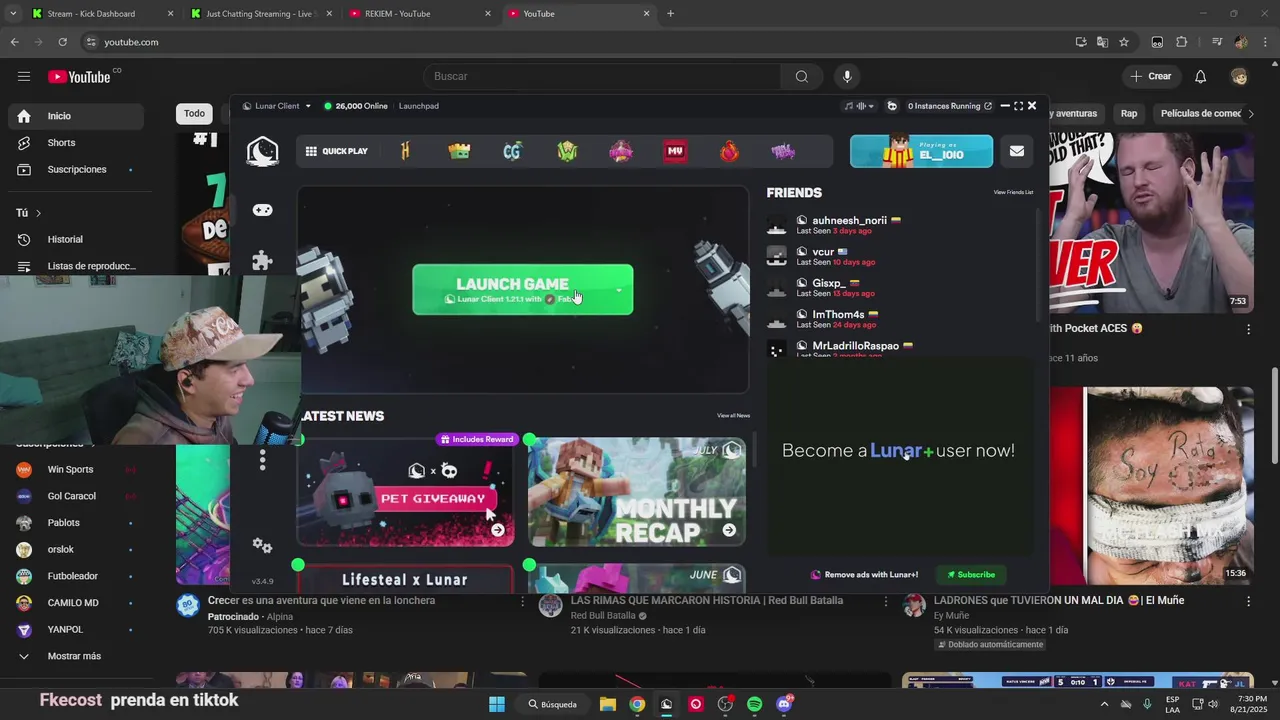Viewport: 1280px width, 720px height.
Task: Pop out the Lunar Client window
Action: point(988,106)
